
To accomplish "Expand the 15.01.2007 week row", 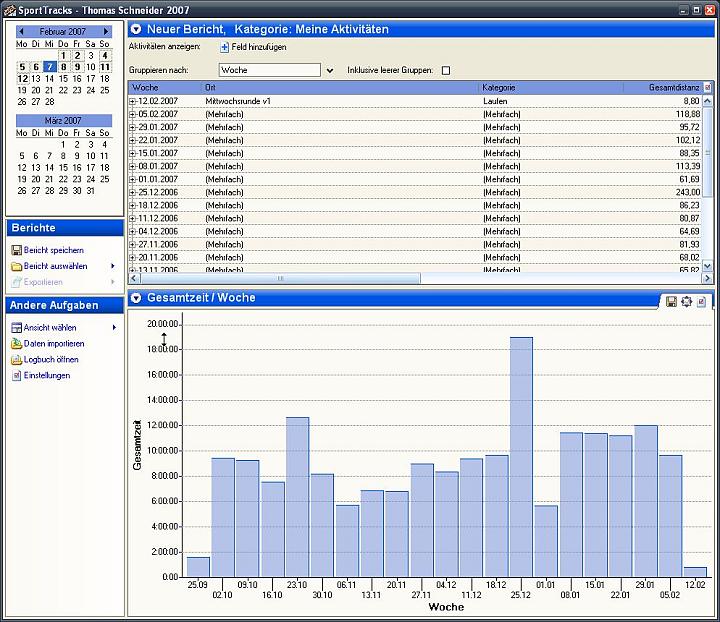I will 133,153.
